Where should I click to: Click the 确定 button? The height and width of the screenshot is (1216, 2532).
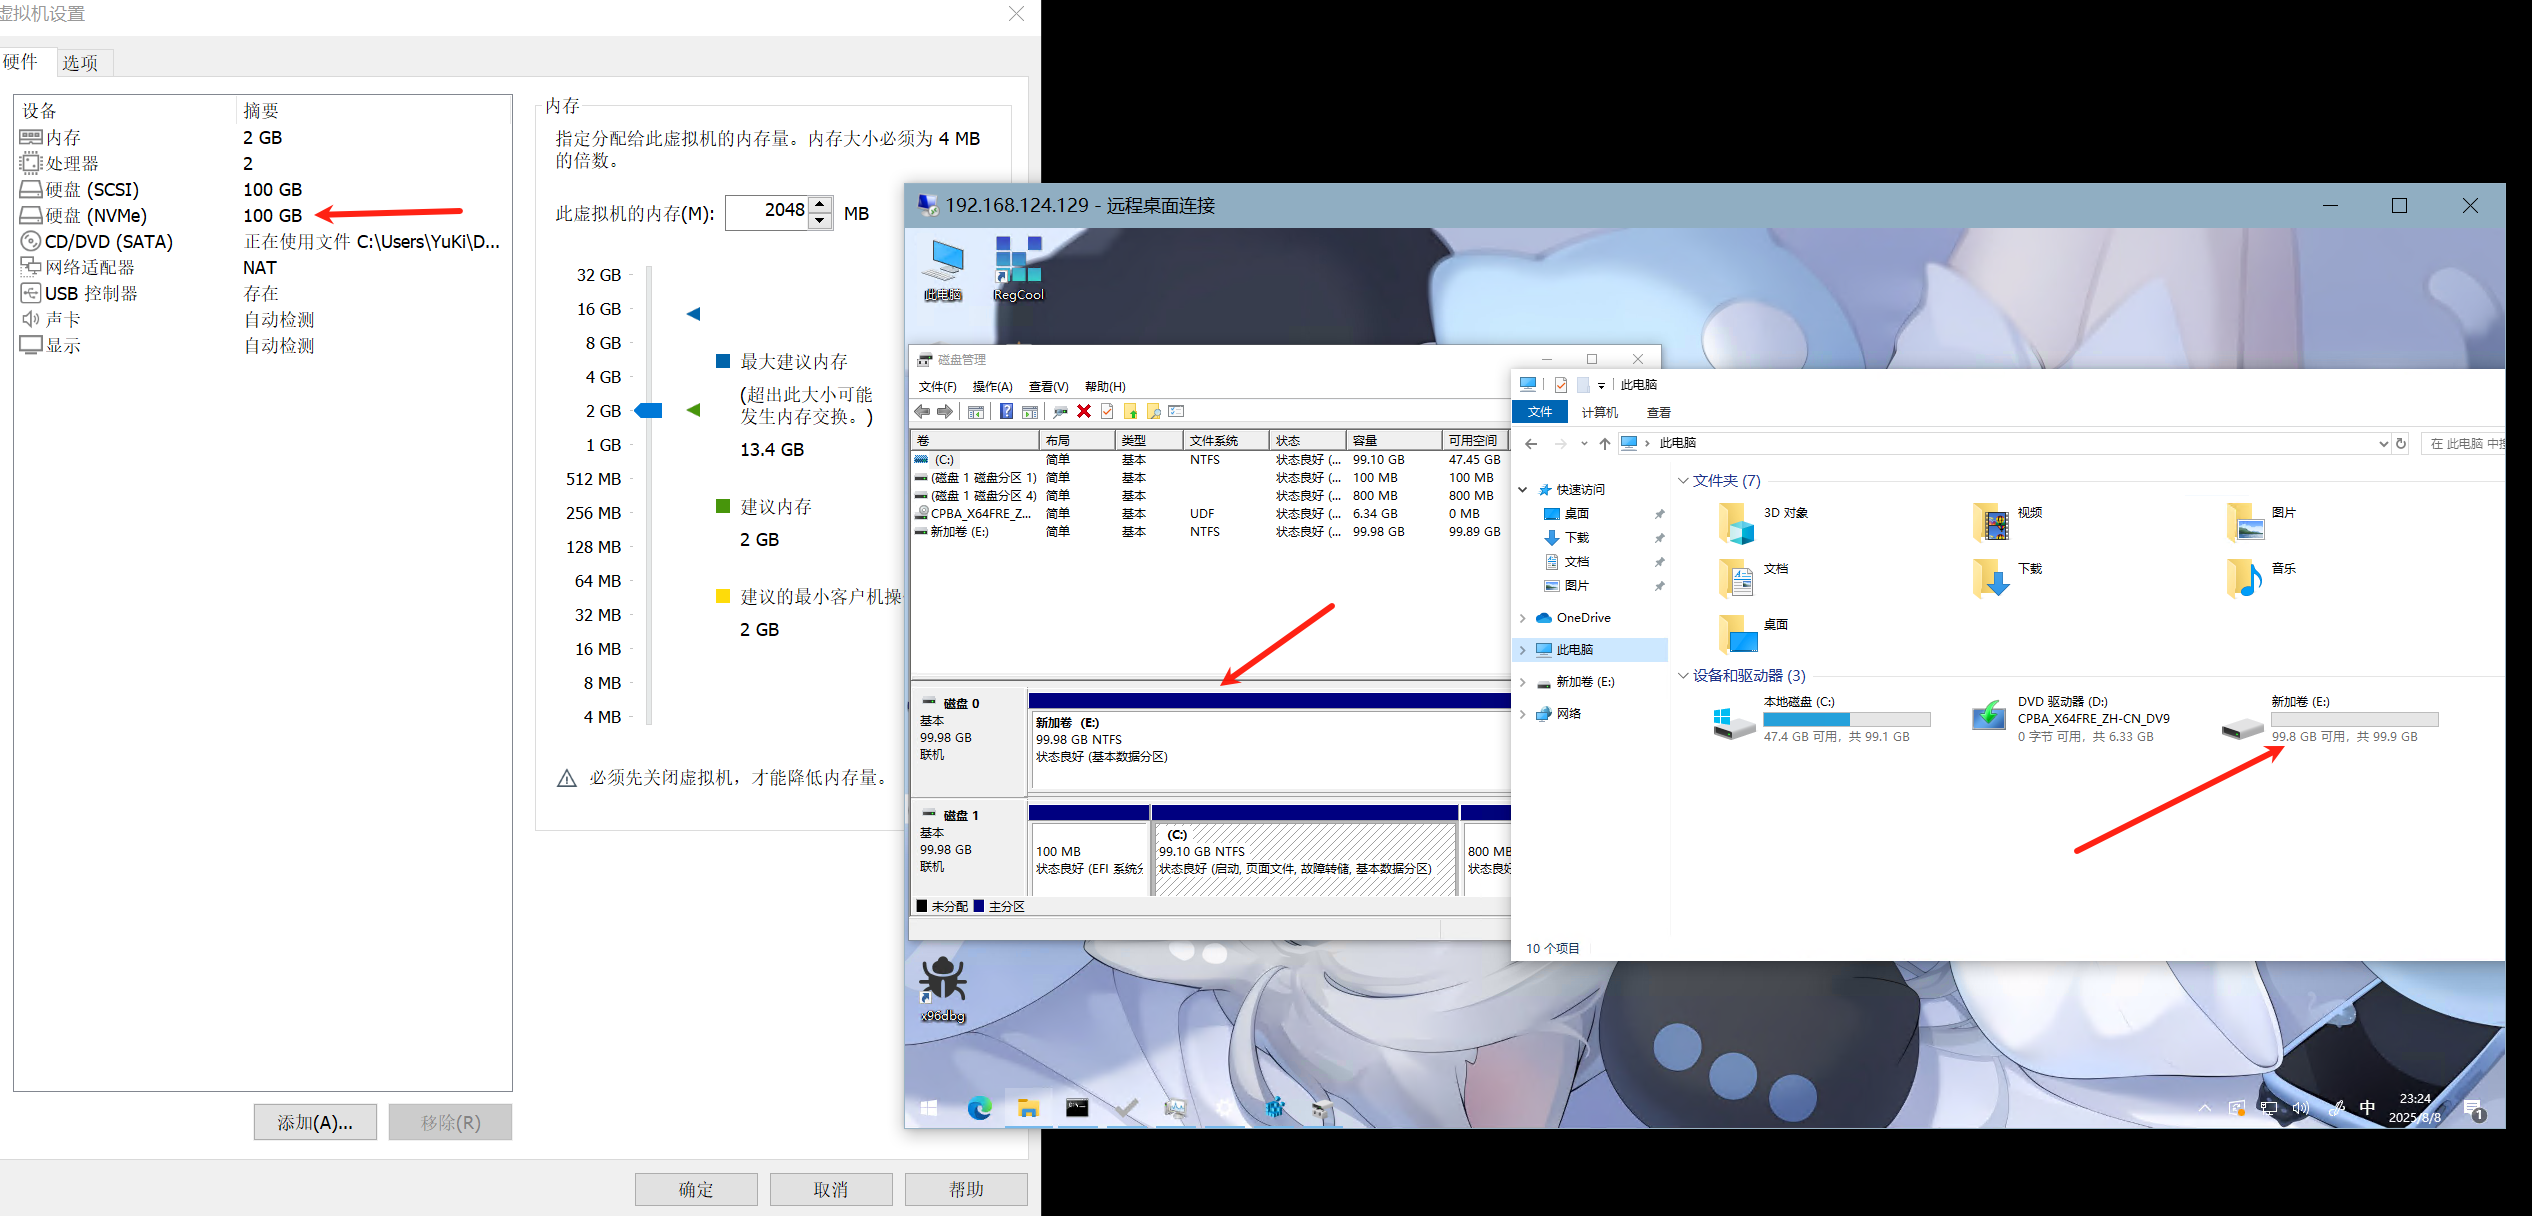pos(695,1189)
